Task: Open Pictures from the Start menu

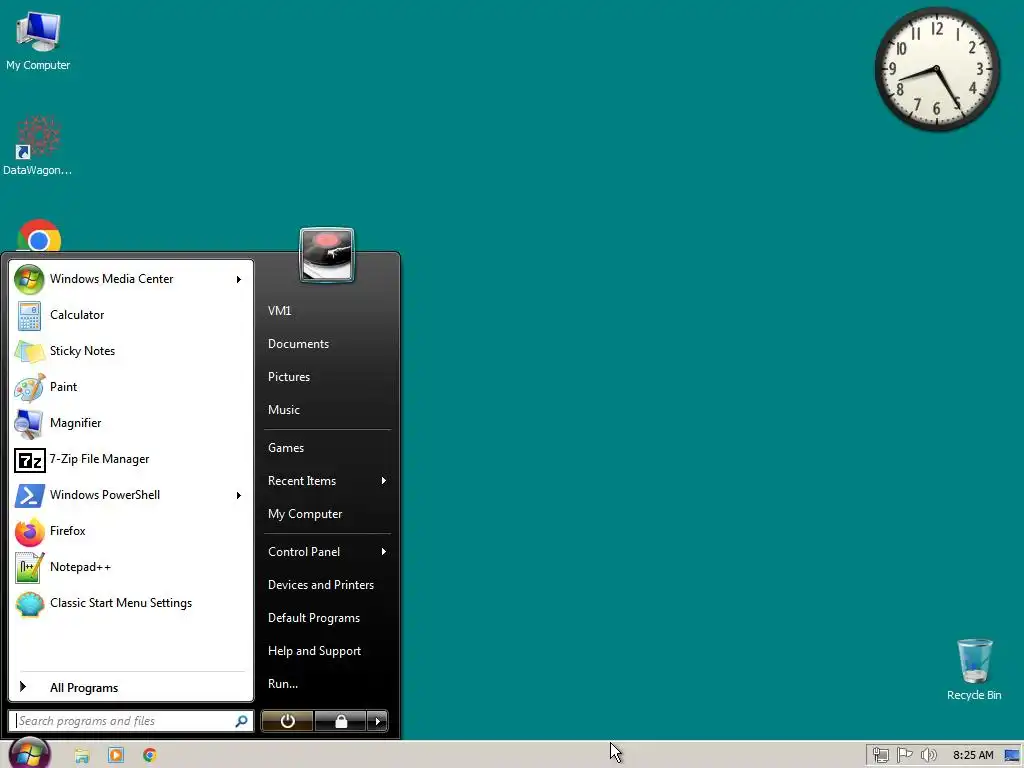Action: click(x=327, y=377)
